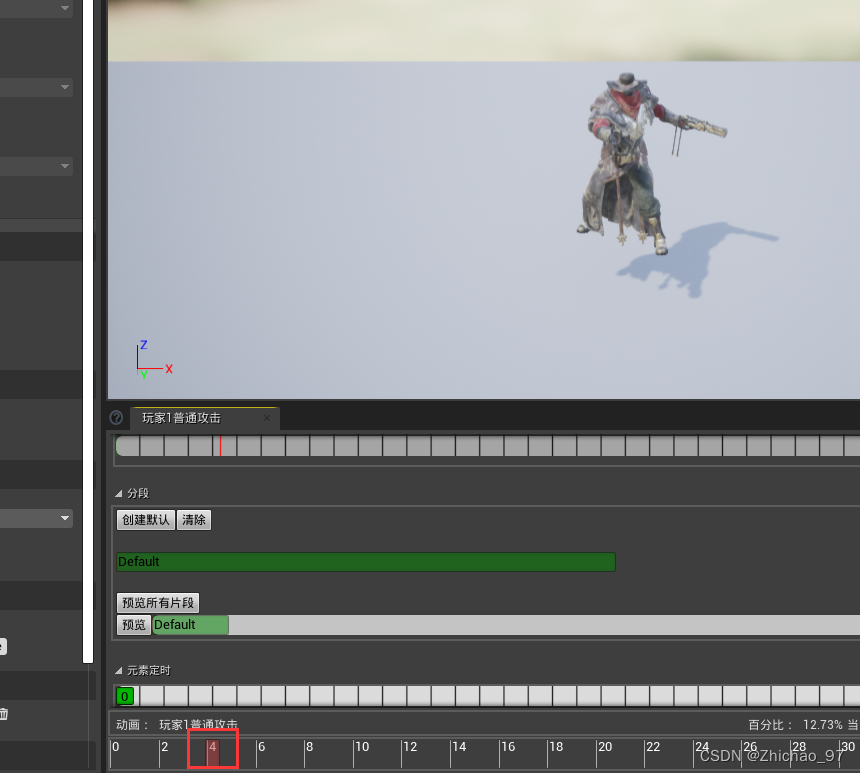Select the 玩家1普通攻击 montage tab

pos(204,419)
